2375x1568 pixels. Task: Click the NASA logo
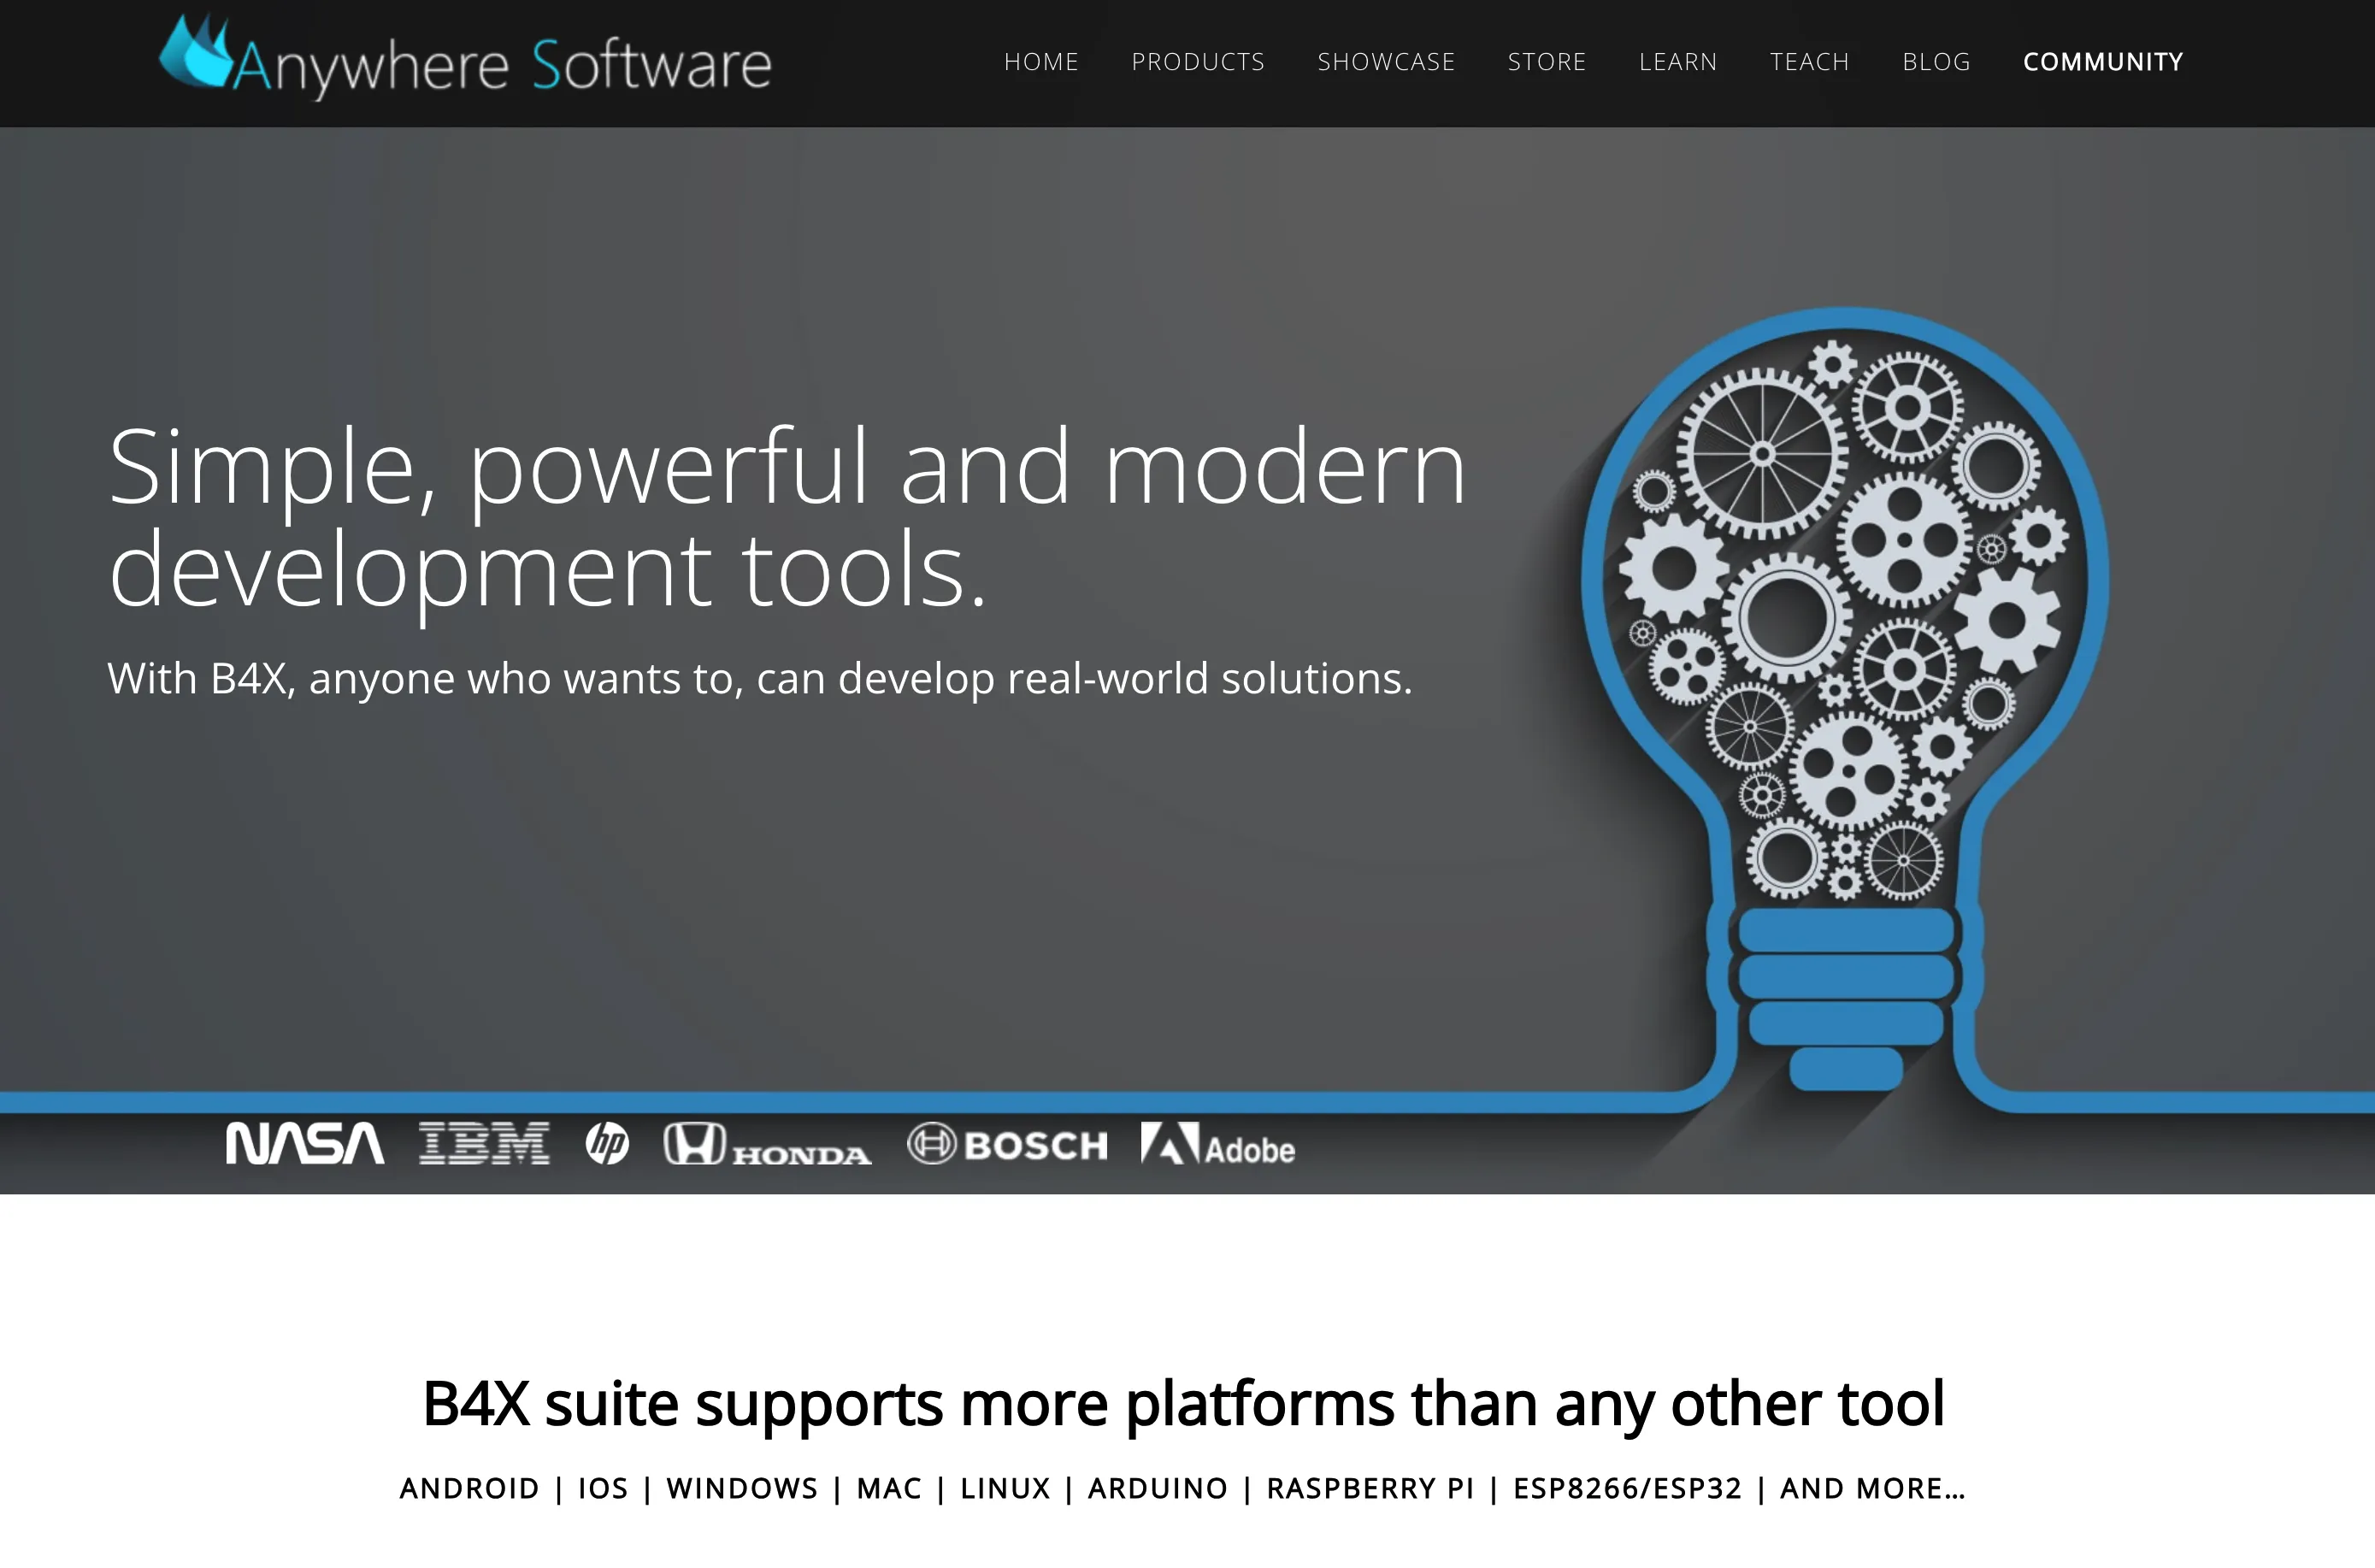point(305,1143)
